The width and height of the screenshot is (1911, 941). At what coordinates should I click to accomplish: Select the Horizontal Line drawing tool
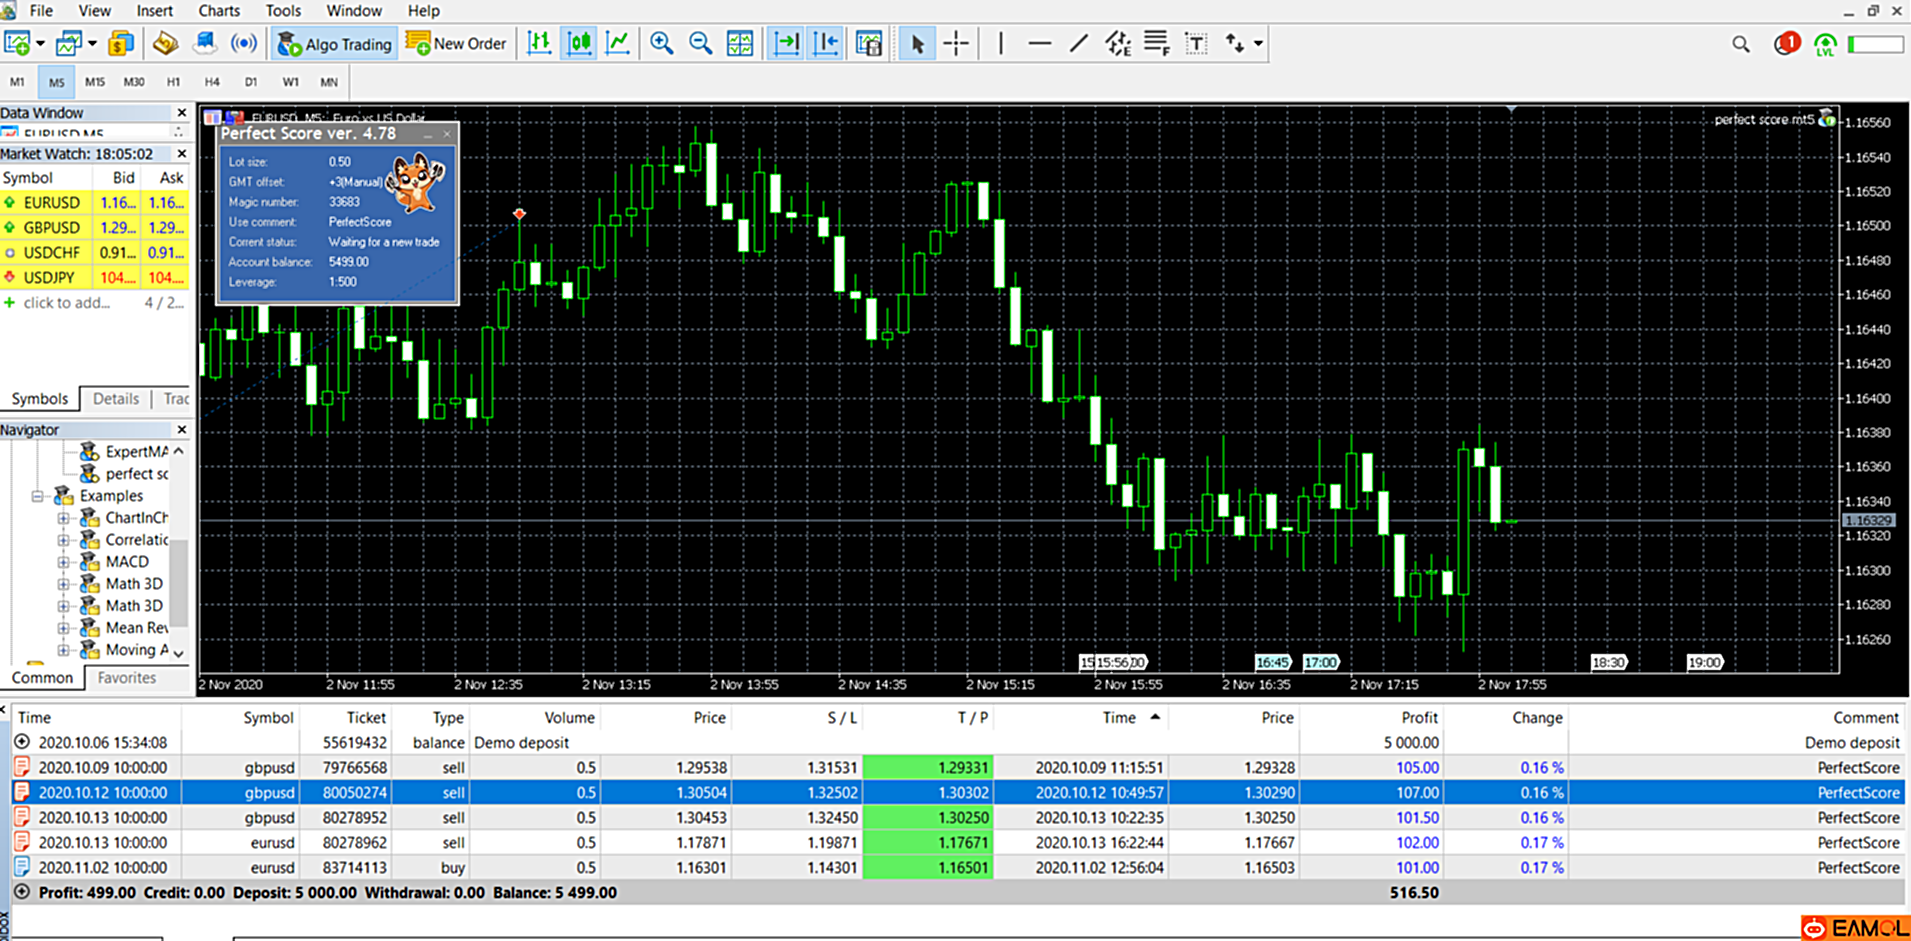click(1039, 43)
